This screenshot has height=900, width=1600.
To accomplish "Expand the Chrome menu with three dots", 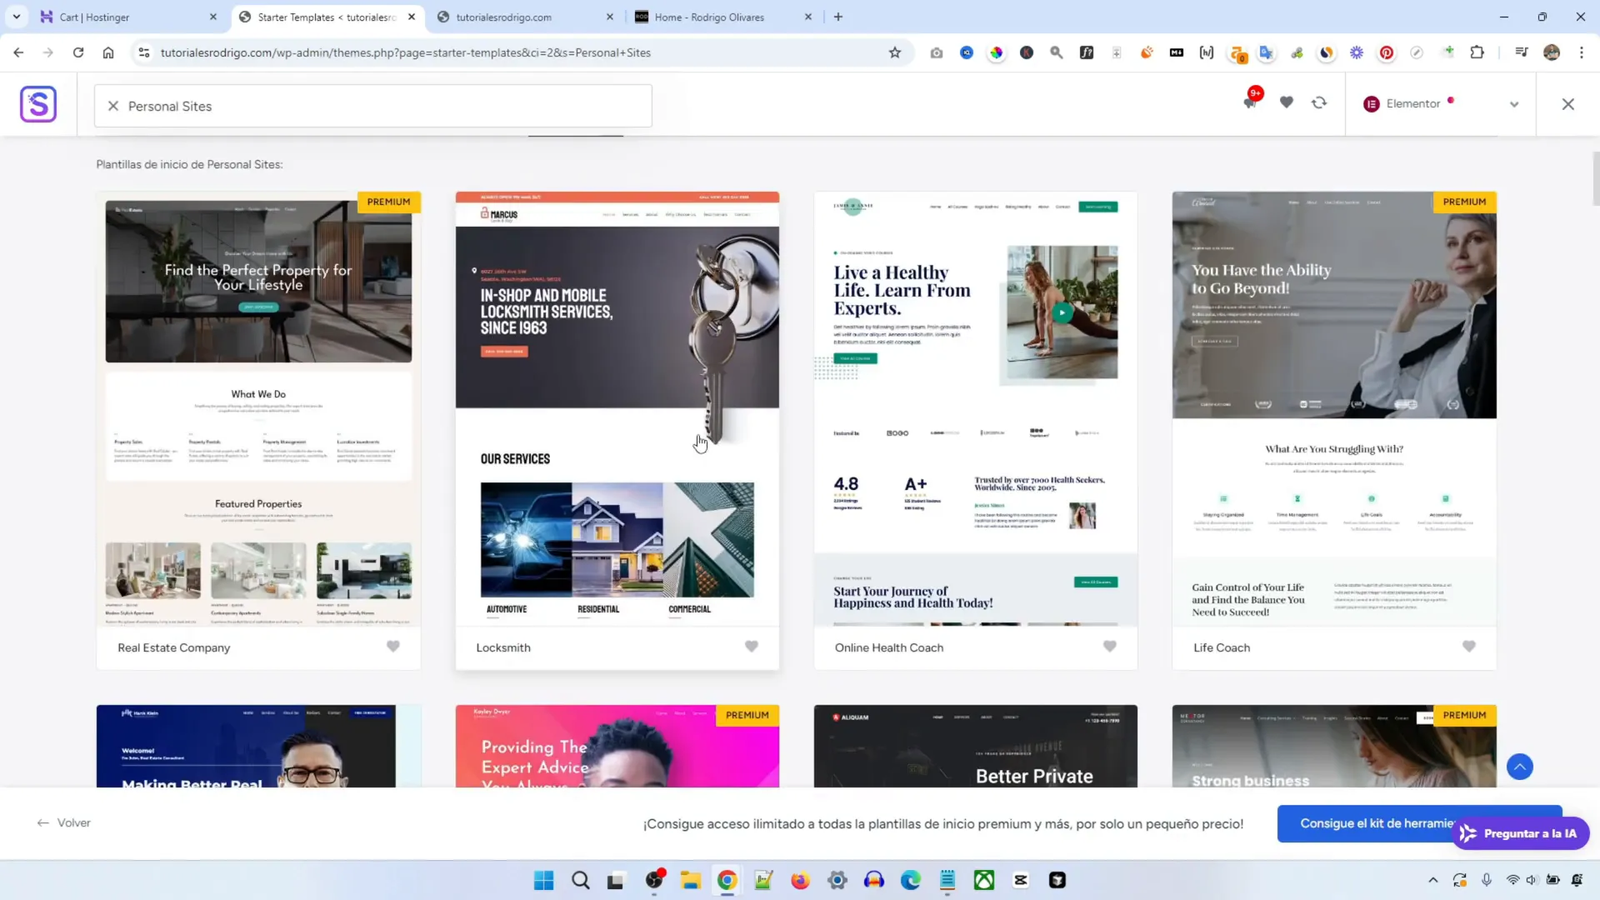I will (1582, 53).
